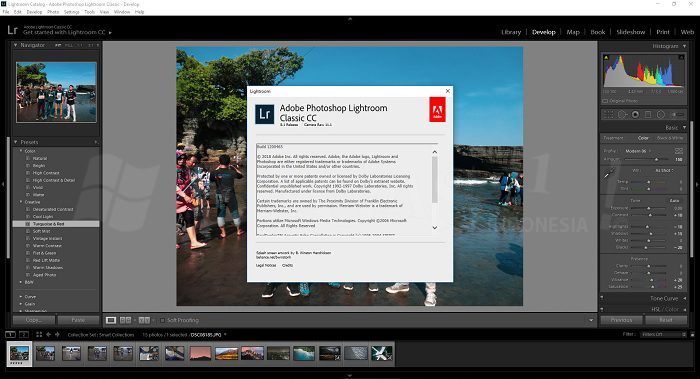Collapse the Color presets group
Viewport: 700px width, 379px height.
tap(21, 151)
